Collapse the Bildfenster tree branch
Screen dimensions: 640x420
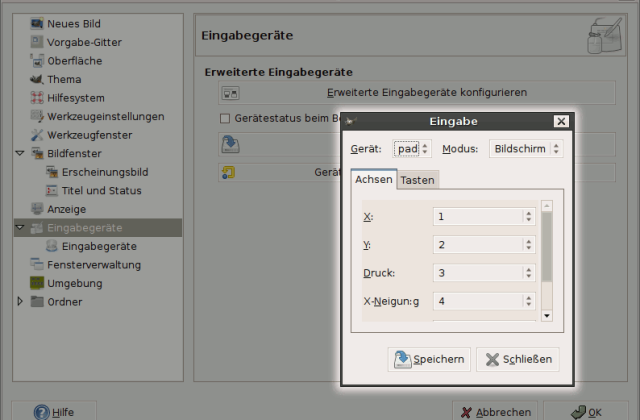tap(20, 153)
